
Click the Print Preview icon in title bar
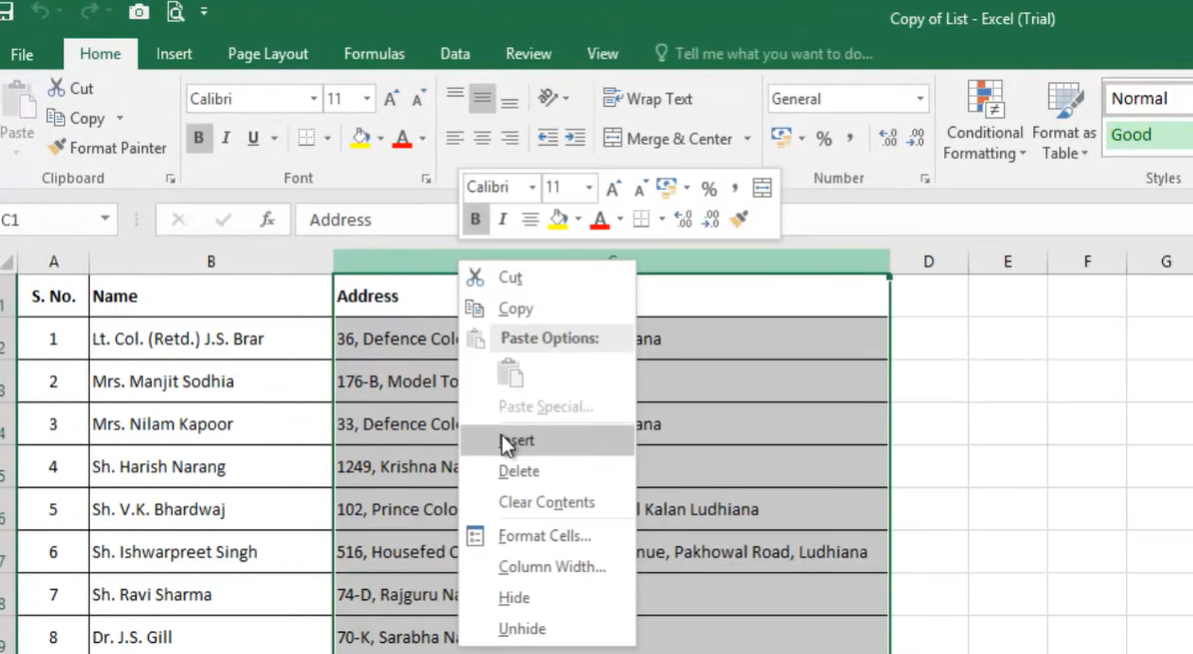tap(176, 12)
